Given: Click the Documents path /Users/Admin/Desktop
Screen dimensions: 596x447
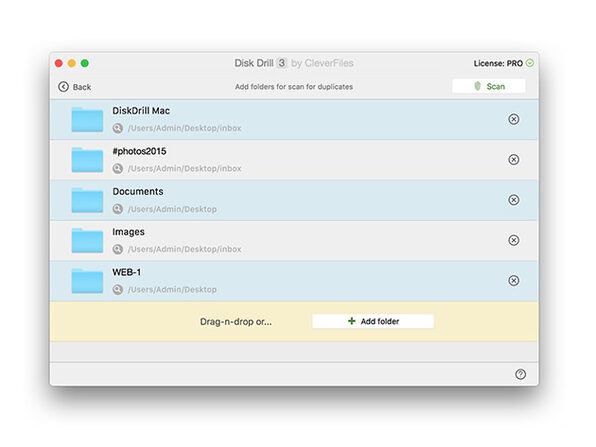Looking at the screenshot, I should click(x=172, y=209).
